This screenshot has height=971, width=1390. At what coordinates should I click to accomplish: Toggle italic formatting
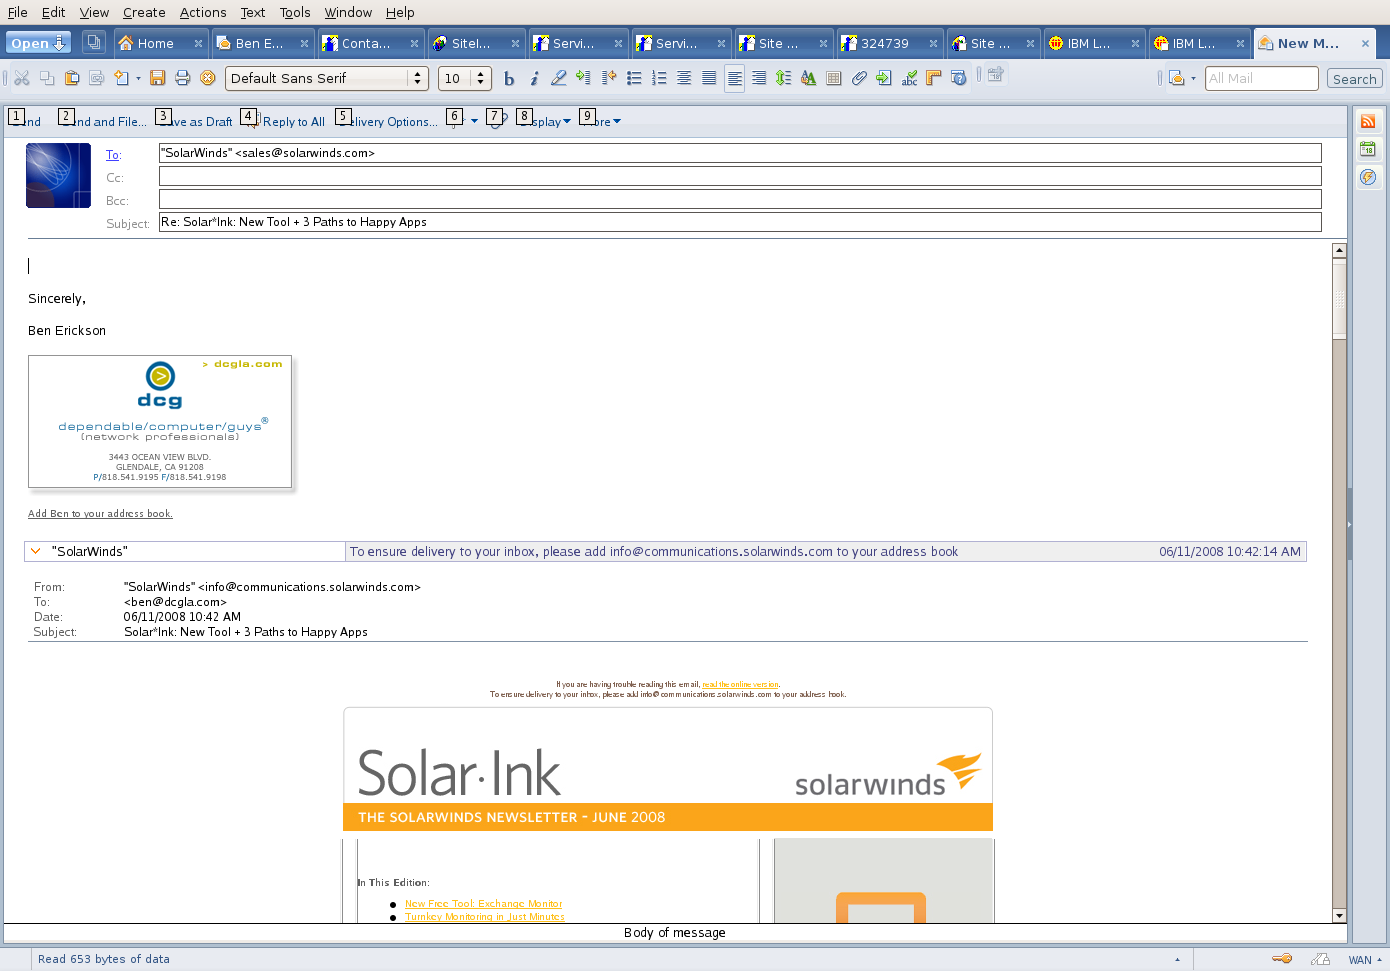point(534,78)
